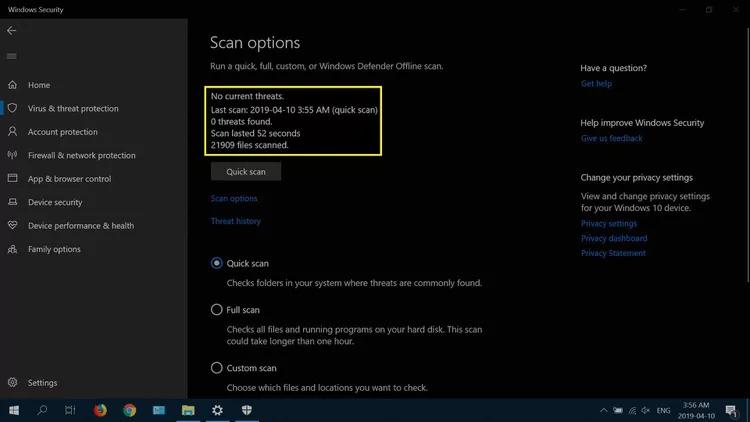
Task: Click Give us feedback link
Action: click(x=612, y=138)
